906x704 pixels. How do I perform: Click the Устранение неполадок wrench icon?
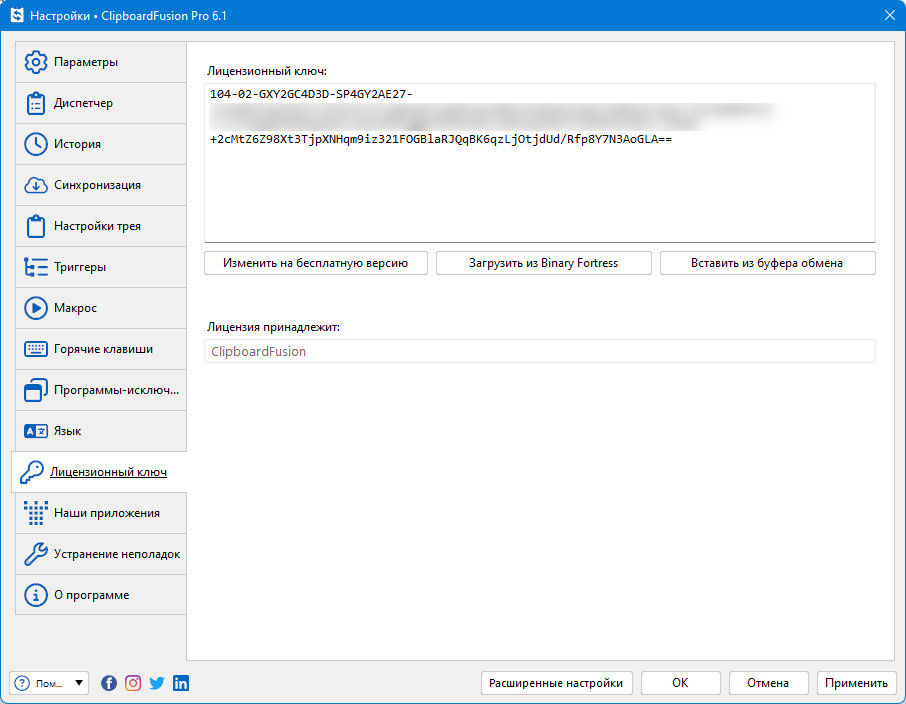click(x=36, y=554)
